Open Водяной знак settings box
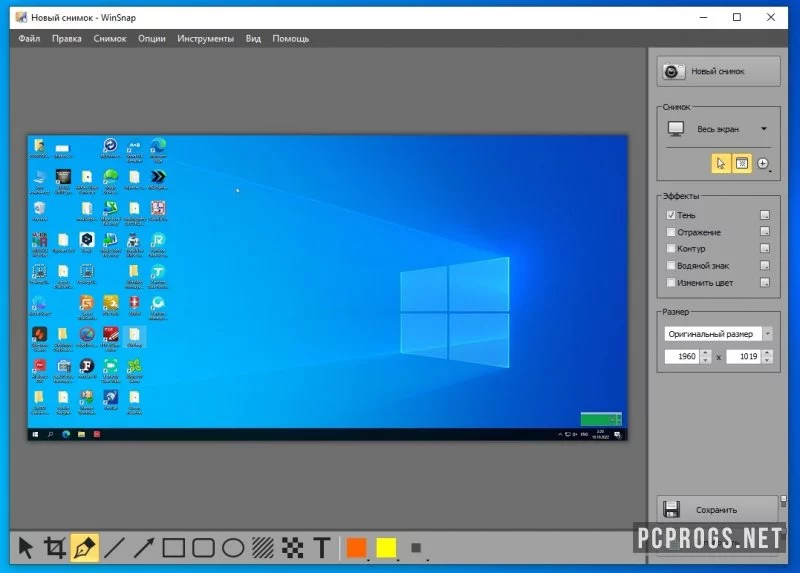This screenshot has width=800, height=573. 765,265
